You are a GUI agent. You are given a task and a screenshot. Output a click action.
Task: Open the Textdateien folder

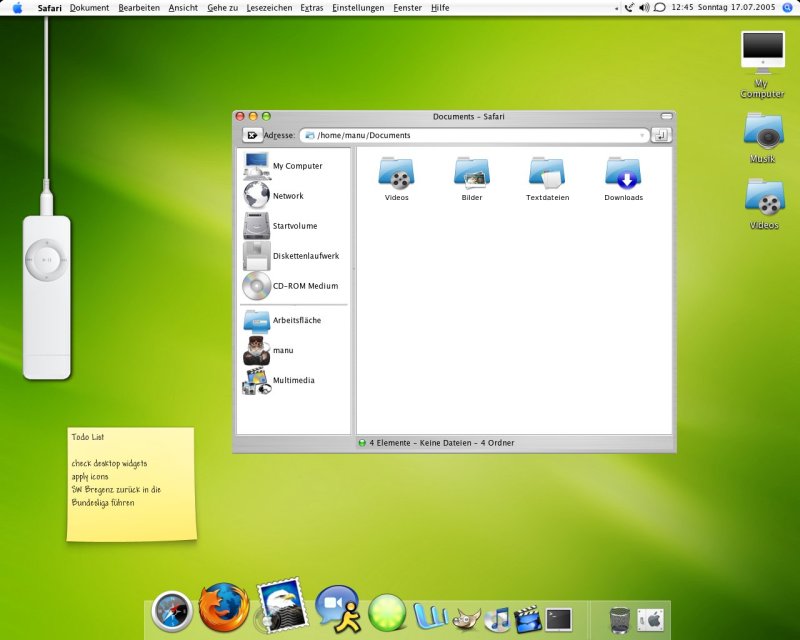547,178
